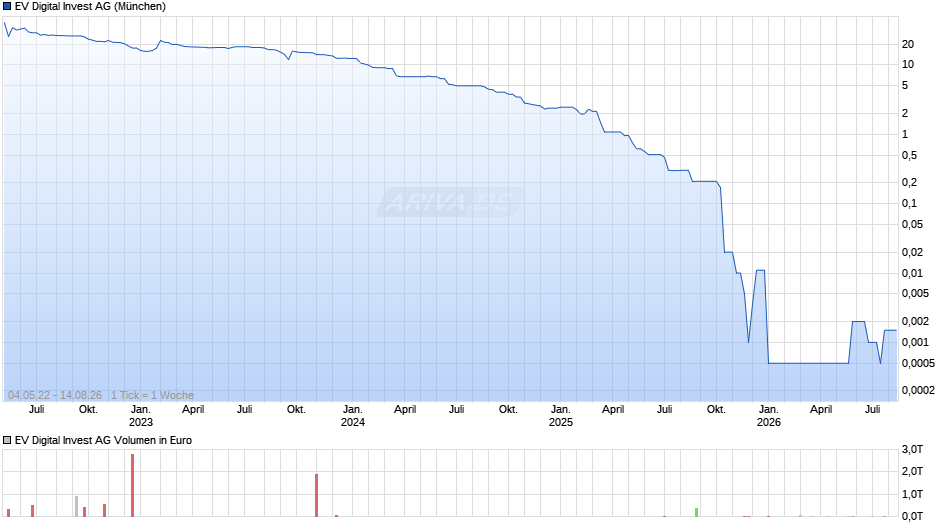Click the green volume bar in 2025

click(697, 512)
